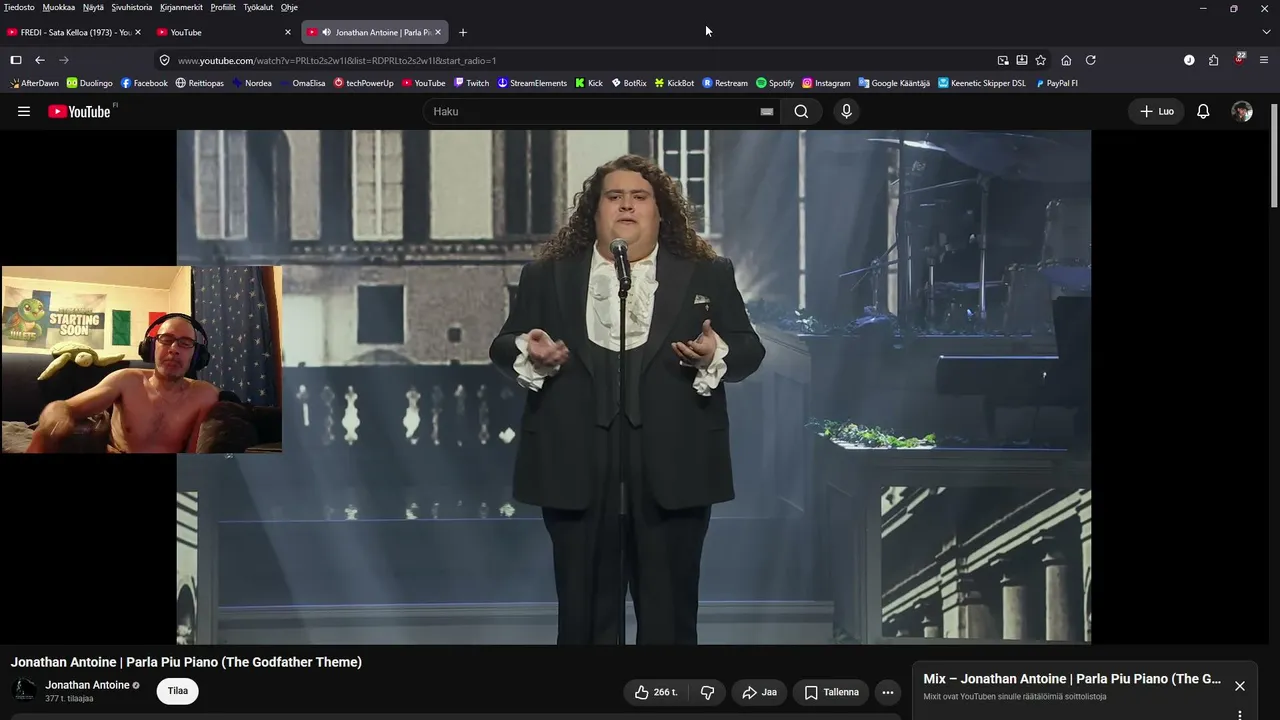The width and height of the screenshot is (1280, 720).
Task: Open the browser application hamburger menu
Action: (1264, 60)
